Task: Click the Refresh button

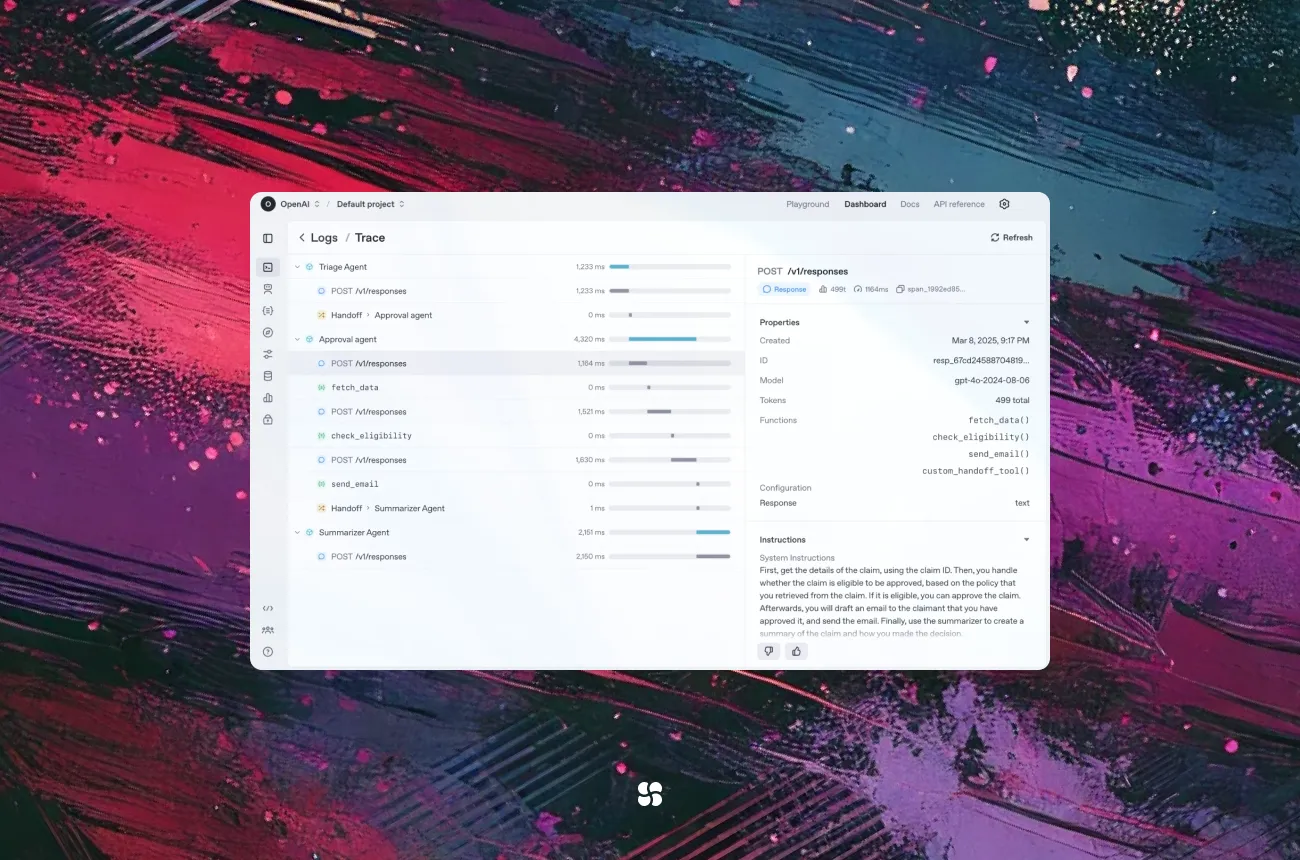Action: [1012, 238]
